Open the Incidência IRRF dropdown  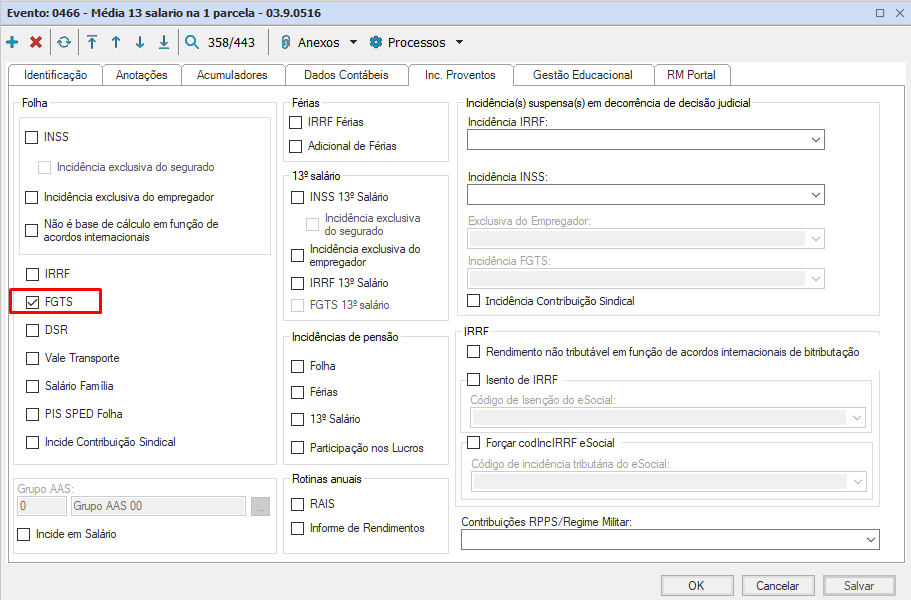coord(645,139)
